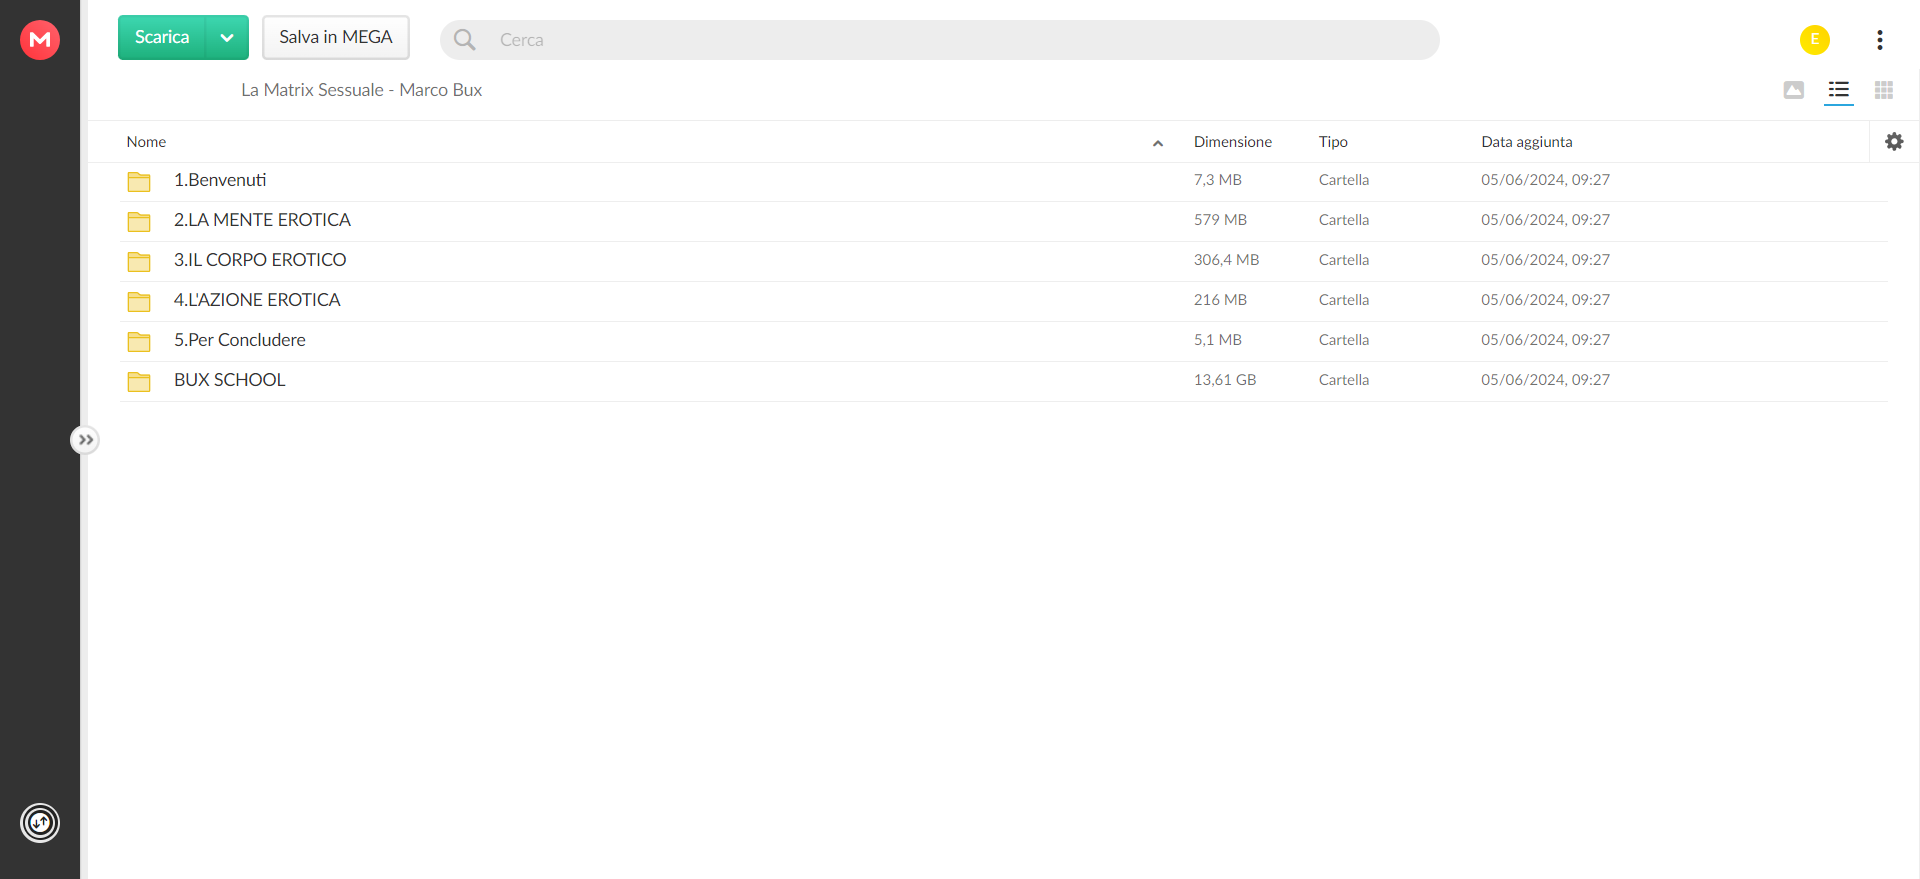Open the transfers manager icon in sidebar
Image resolution: width=1920 pixels, height=879 pixels.
(40, 823)
